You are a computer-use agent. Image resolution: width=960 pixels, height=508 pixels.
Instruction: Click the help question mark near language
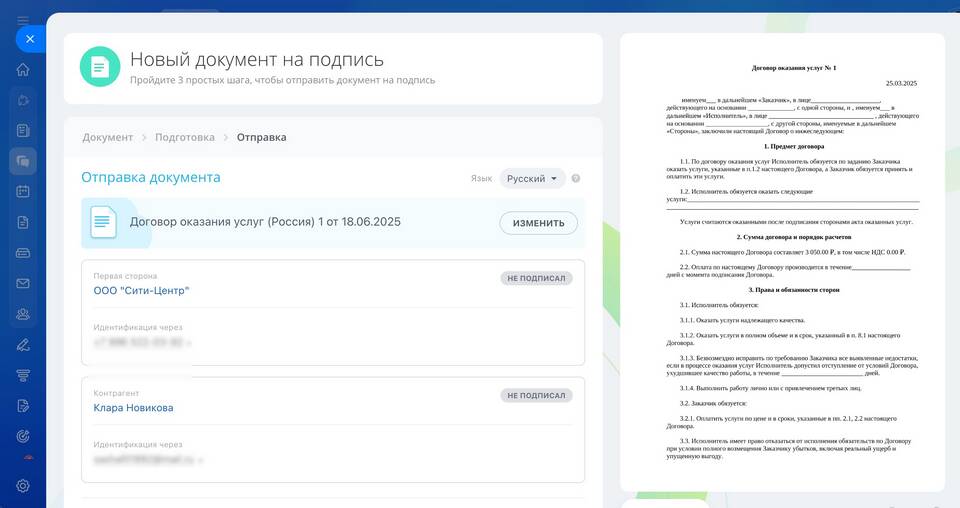click(x=576, y=179)
